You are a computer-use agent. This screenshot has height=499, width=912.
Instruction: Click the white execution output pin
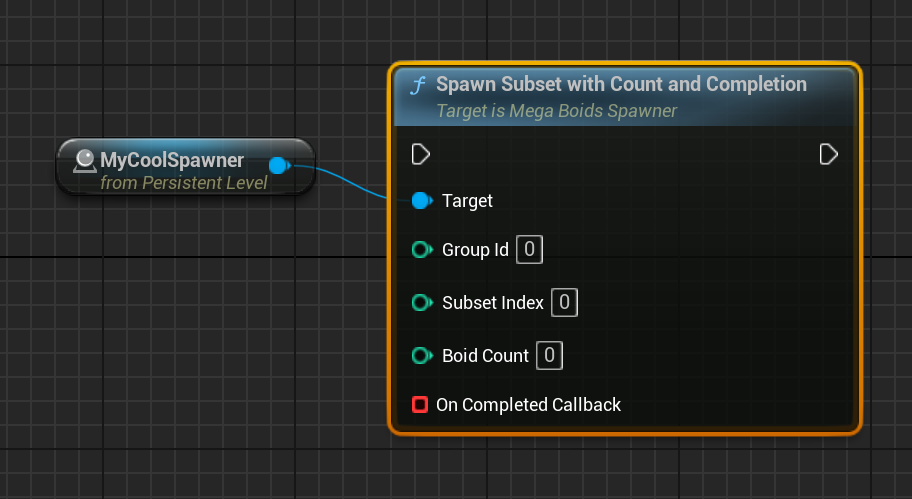coord(828,154)
